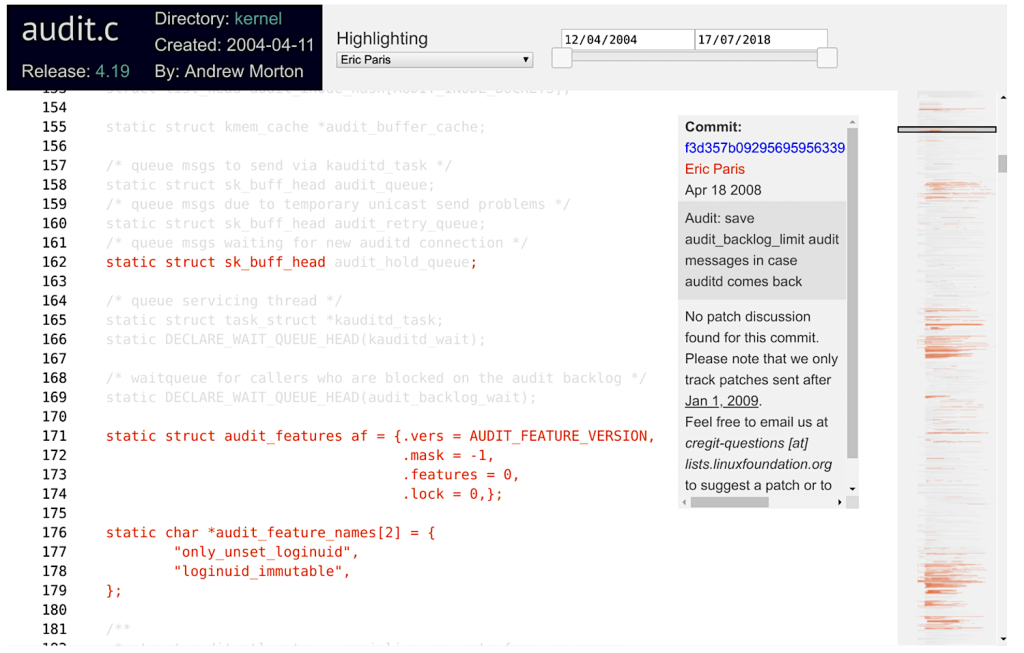
Task: Click the start date field 12/04/2004
Action: [627, 40]
